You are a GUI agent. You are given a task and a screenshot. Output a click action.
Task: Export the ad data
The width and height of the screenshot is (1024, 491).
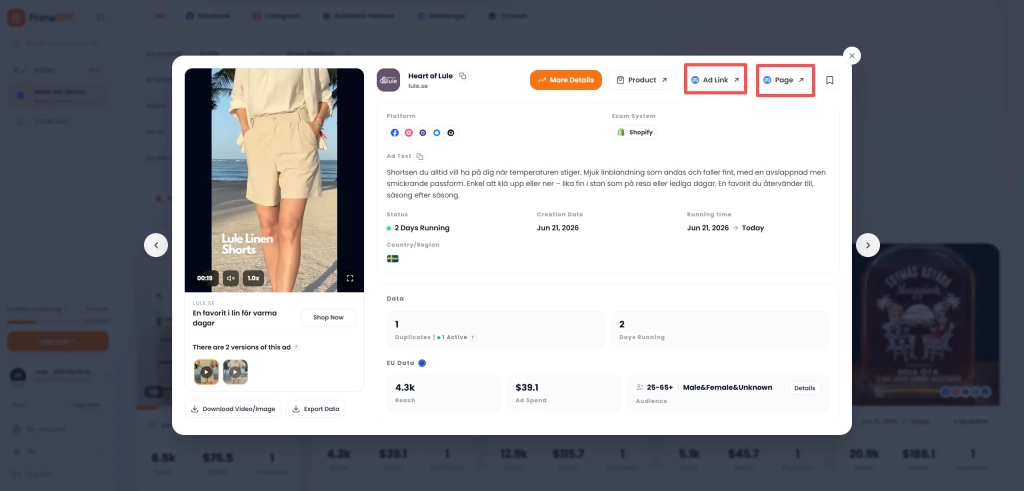[315, 409]
